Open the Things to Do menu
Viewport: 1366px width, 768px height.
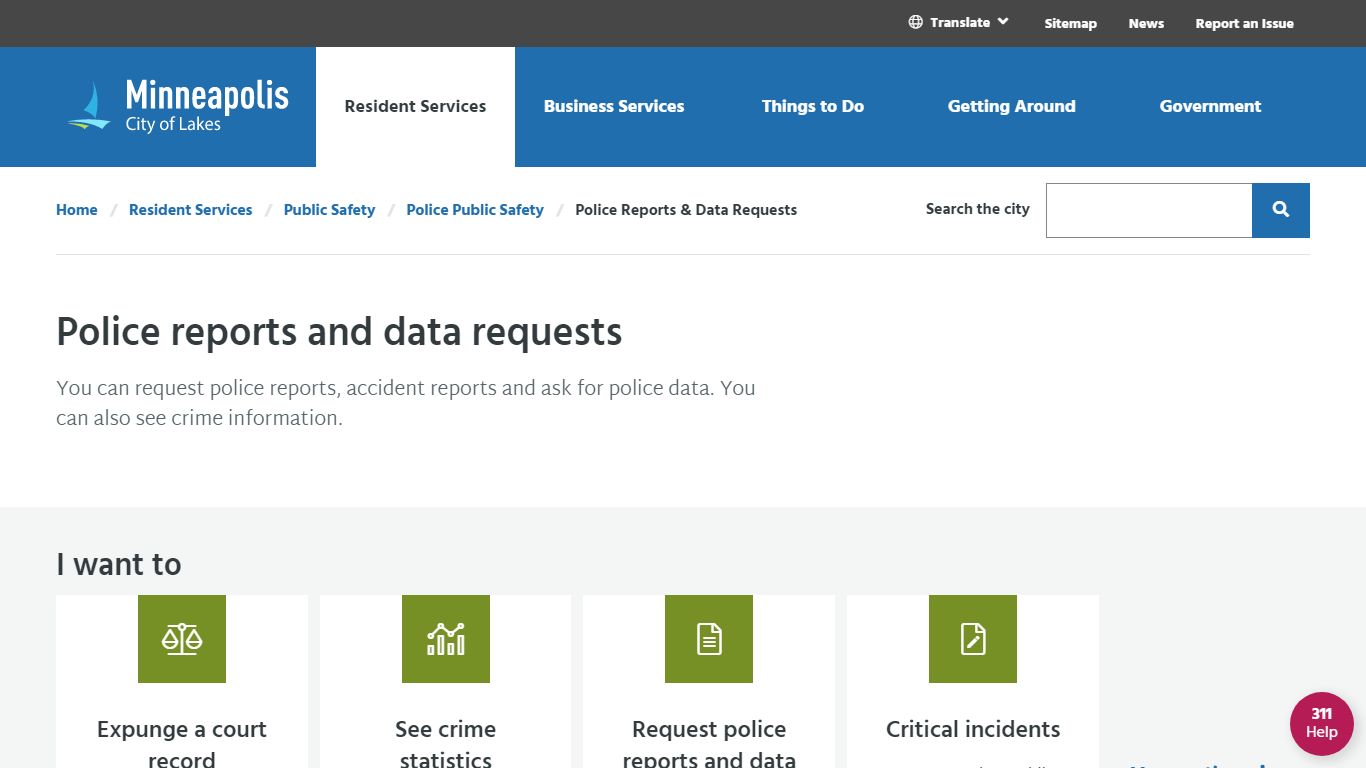(x=813, y=107)
